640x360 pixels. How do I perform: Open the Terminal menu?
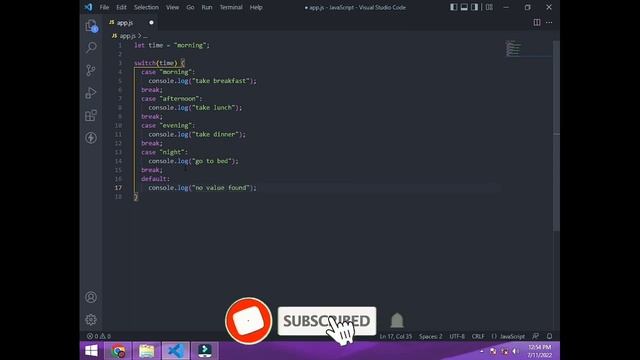[x=231, y=7]
